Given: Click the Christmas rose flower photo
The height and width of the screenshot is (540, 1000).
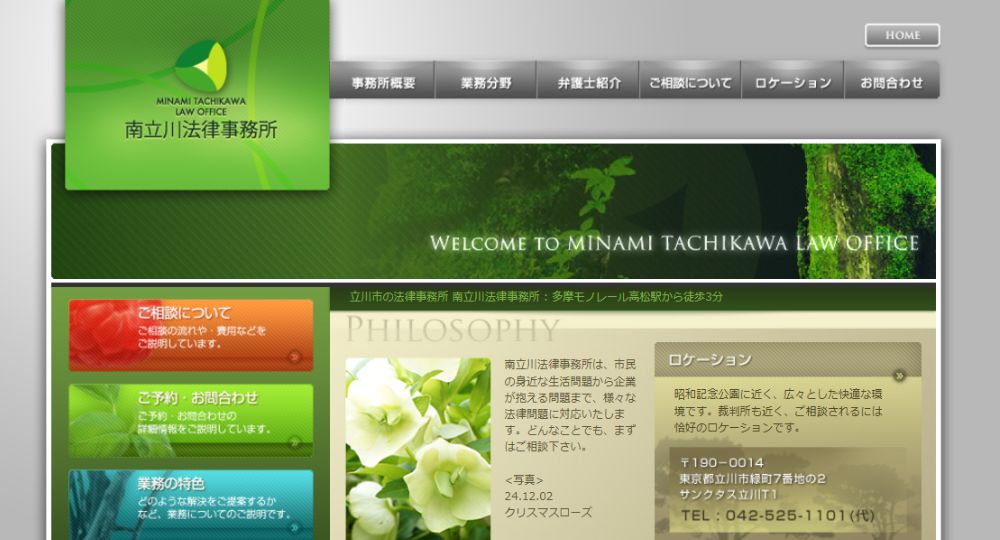Looking at the screenshot, I should click(418, 448).
